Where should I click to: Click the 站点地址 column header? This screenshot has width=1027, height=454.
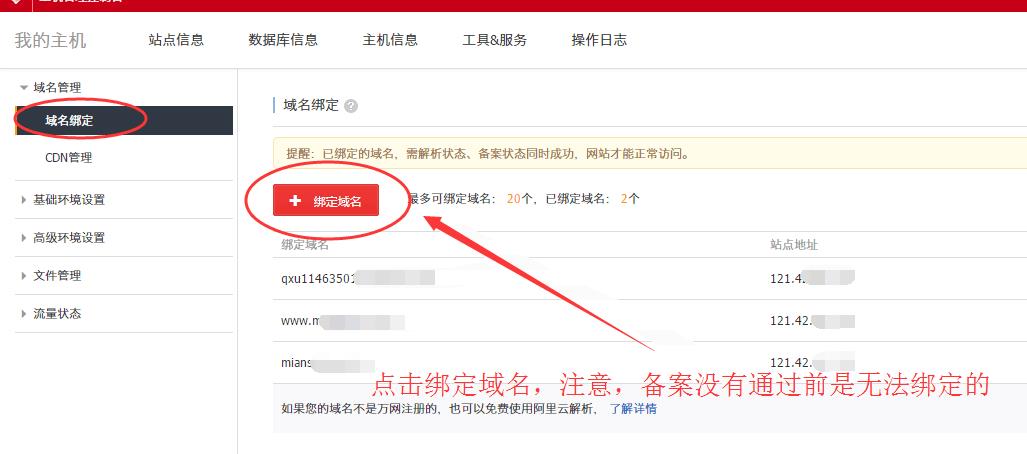click(x=794, y=245)
